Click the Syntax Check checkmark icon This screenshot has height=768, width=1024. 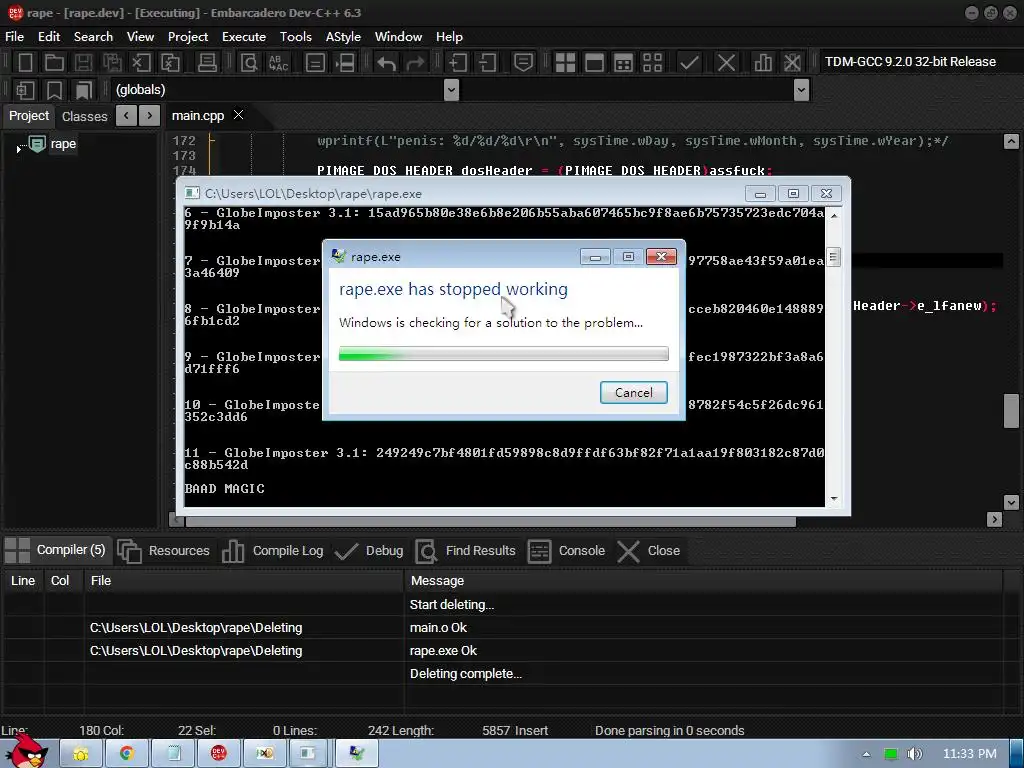(689, 63)
